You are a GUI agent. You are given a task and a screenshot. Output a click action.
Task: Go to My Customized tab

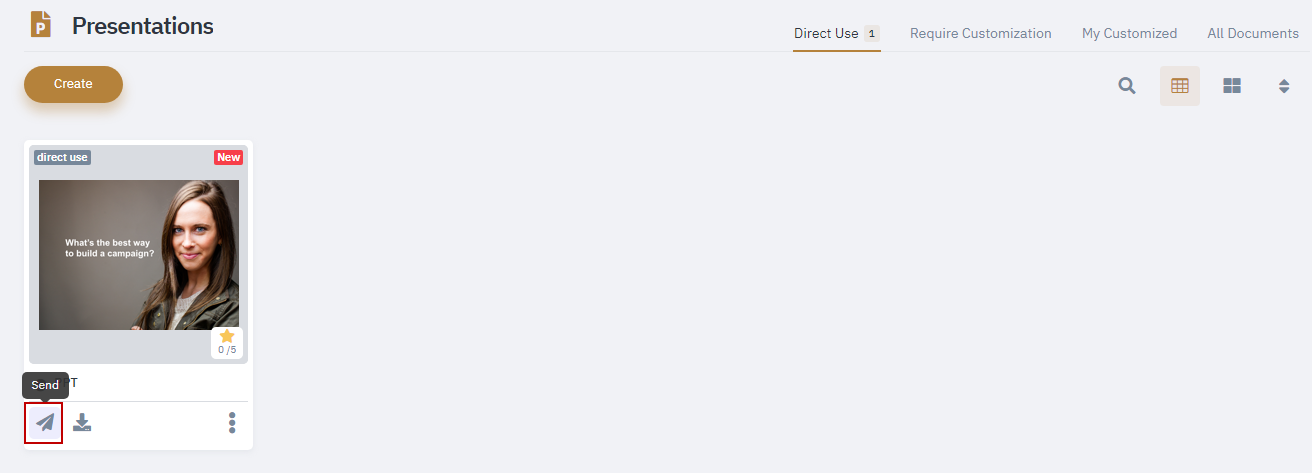click(x=1129, y=33)
